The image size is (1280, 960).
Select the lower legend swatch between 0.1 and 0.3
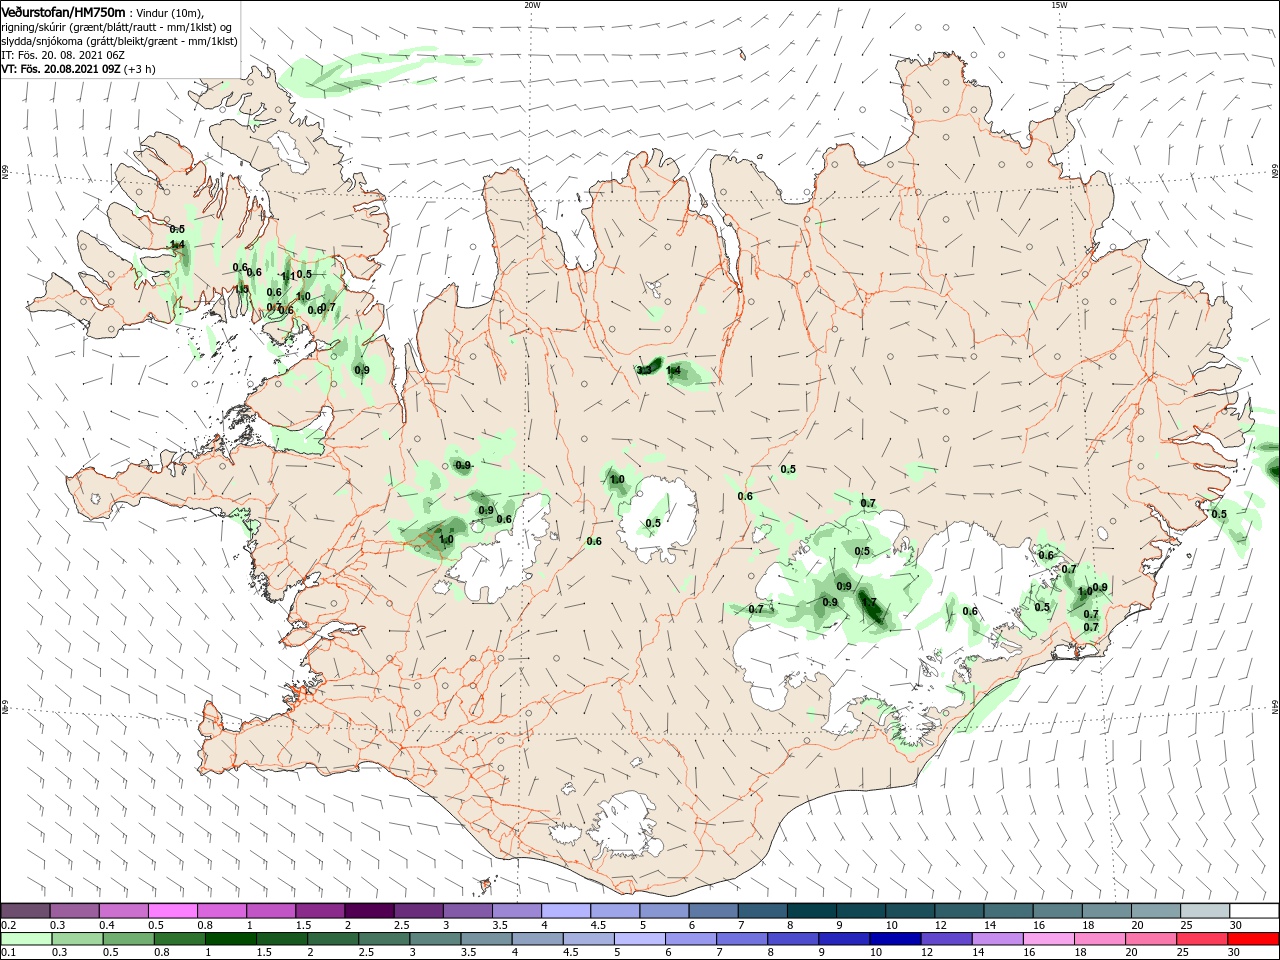point(25,939)
